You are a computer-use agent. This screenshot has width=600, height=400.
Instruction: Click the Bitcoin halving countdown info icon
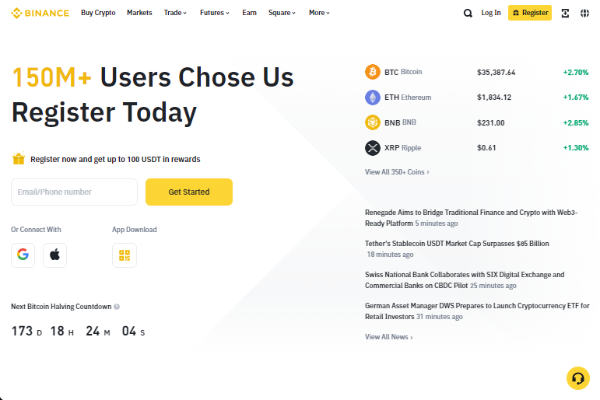[117, 307]
